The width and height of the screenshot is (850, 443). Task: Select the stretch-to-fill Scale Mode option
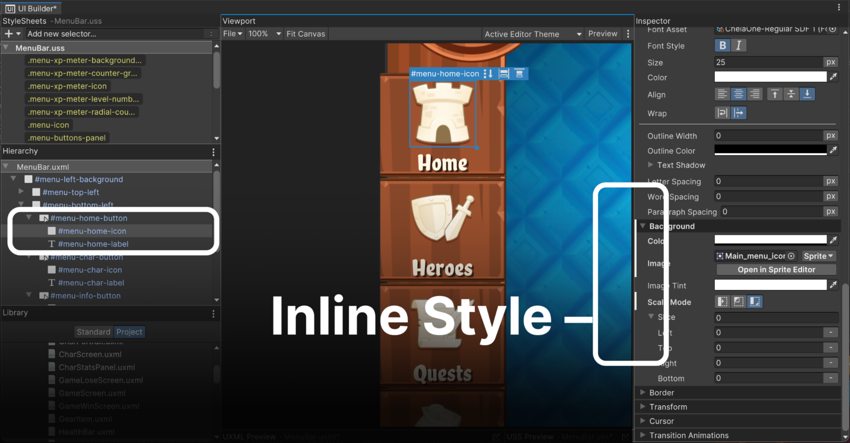(x=722, y=301)
